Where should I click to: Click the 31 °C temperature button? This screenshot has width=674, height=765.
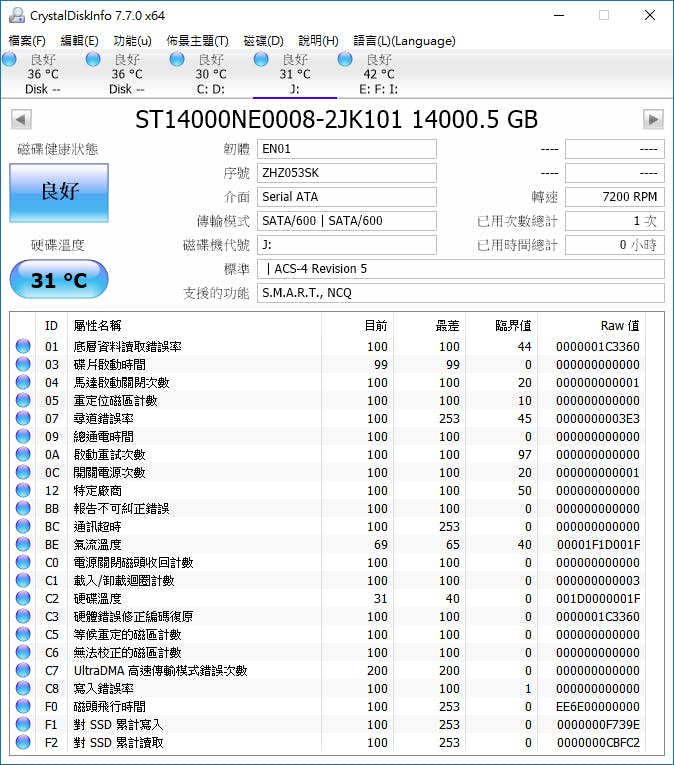tap(59, 280)
